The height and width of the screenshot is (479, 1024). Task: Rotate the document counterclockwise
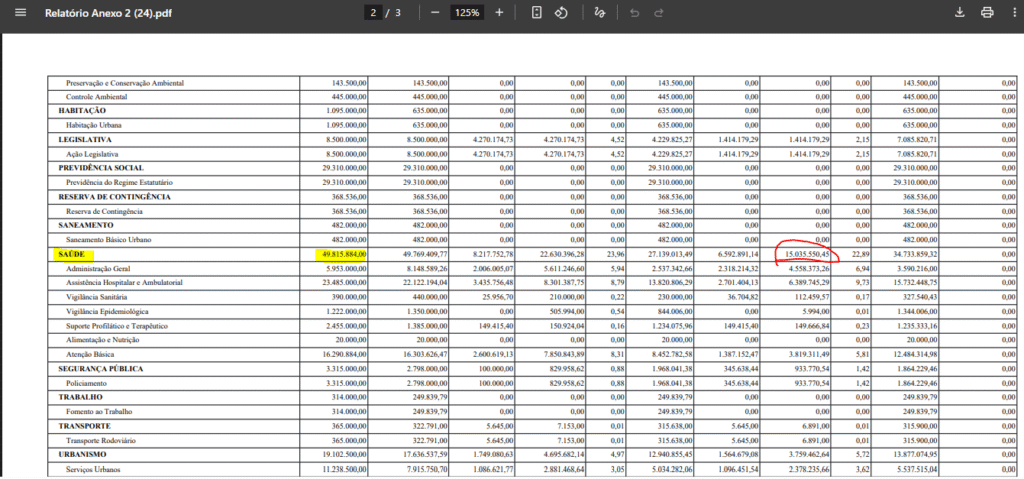560,12
